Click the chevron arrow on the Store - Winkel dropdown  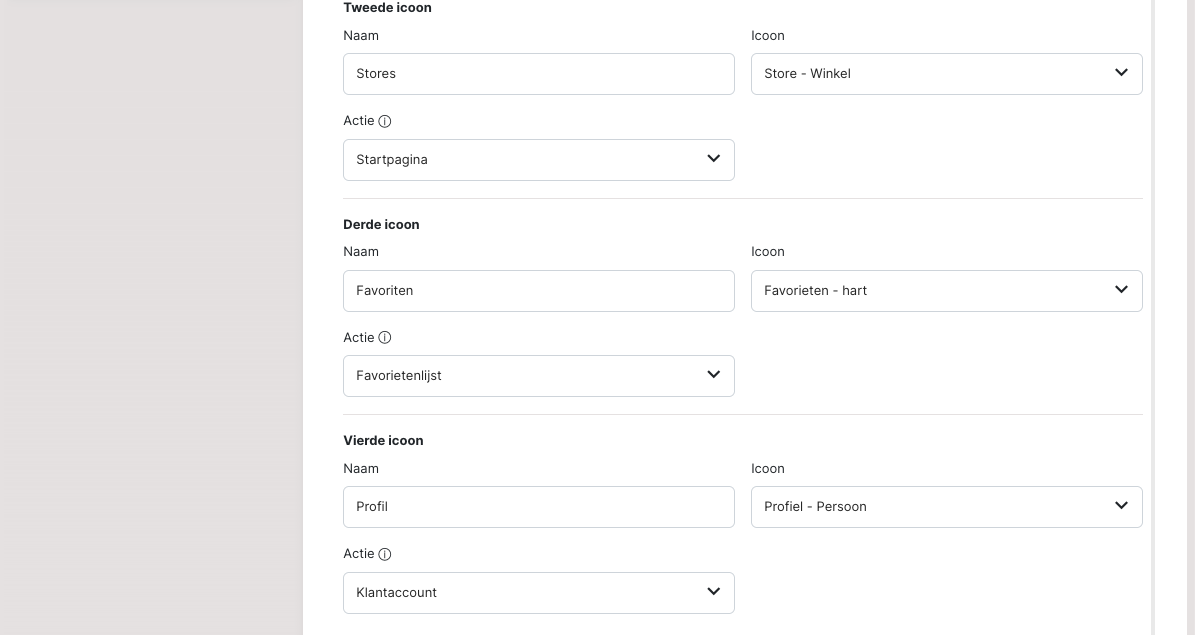tap(1121, 73)
